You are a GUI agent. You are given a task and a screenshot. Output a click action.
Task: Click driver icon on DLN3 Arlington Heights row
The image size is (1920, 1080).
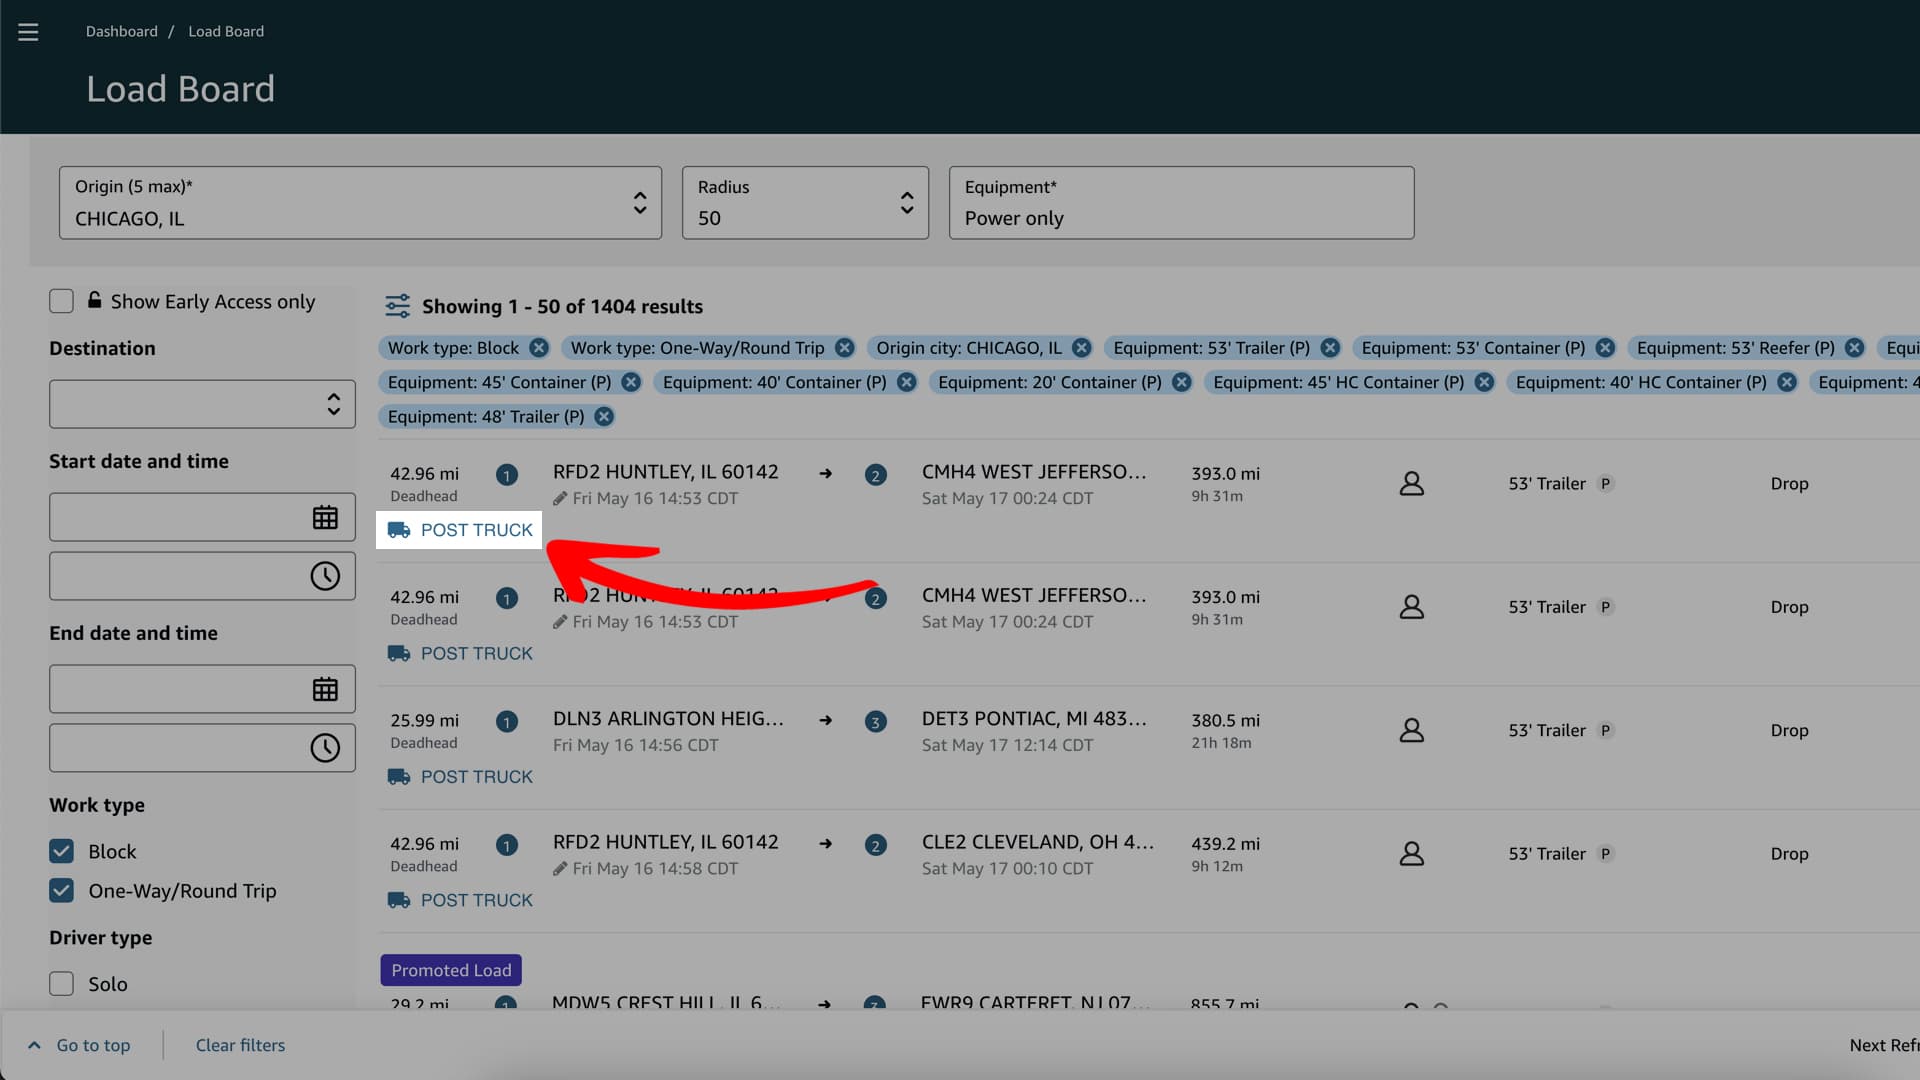pos(1412,730)
